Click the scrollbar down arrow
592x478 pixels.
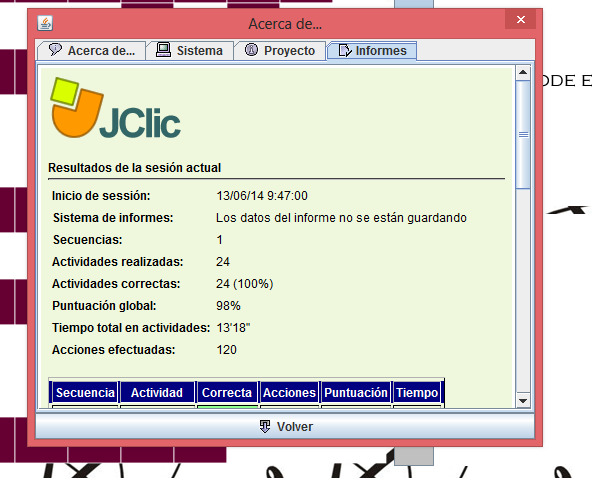tap(523, 401)
